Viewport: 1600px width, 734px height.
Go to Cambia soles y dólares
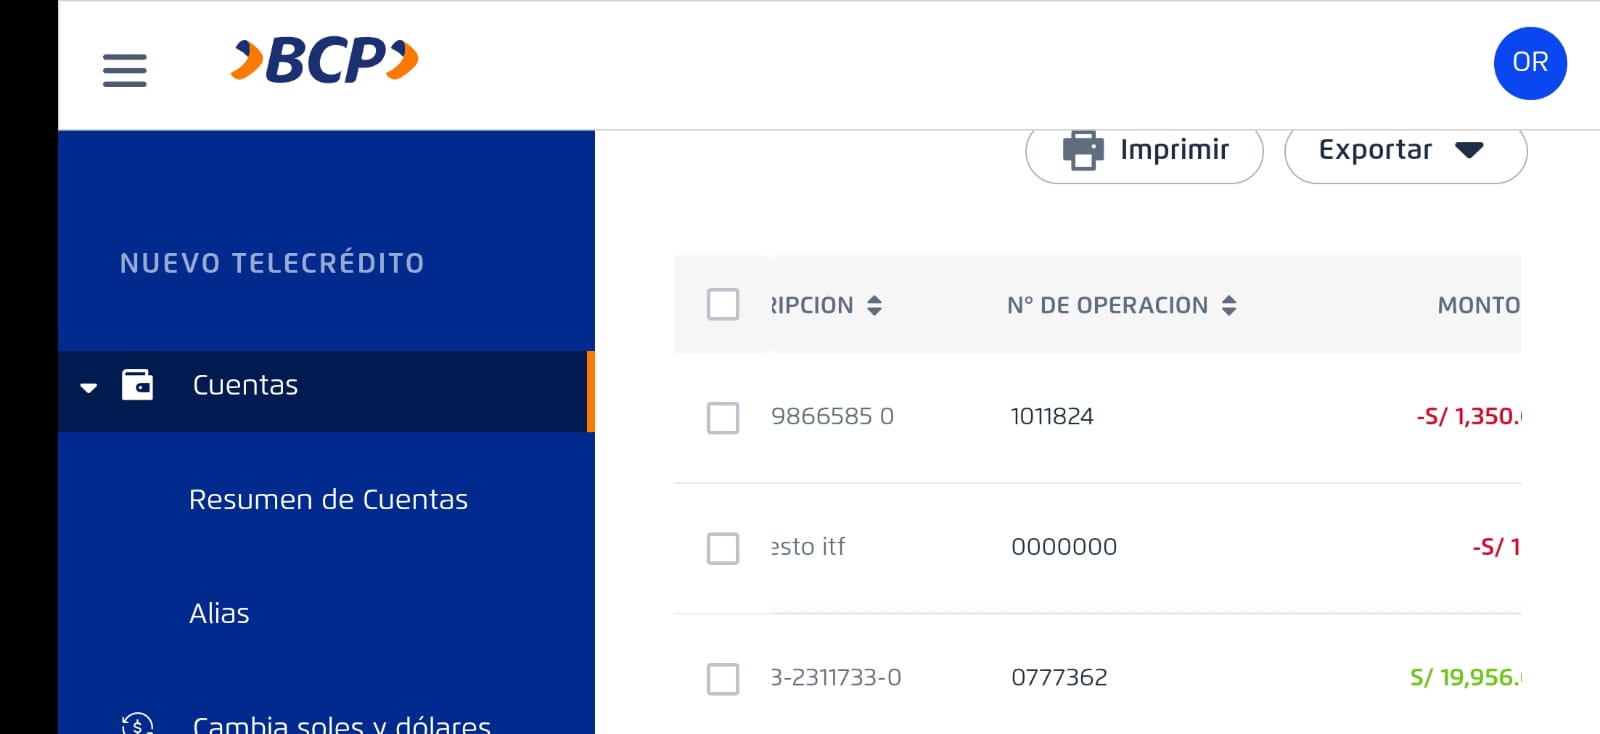[x=341, y=724]
